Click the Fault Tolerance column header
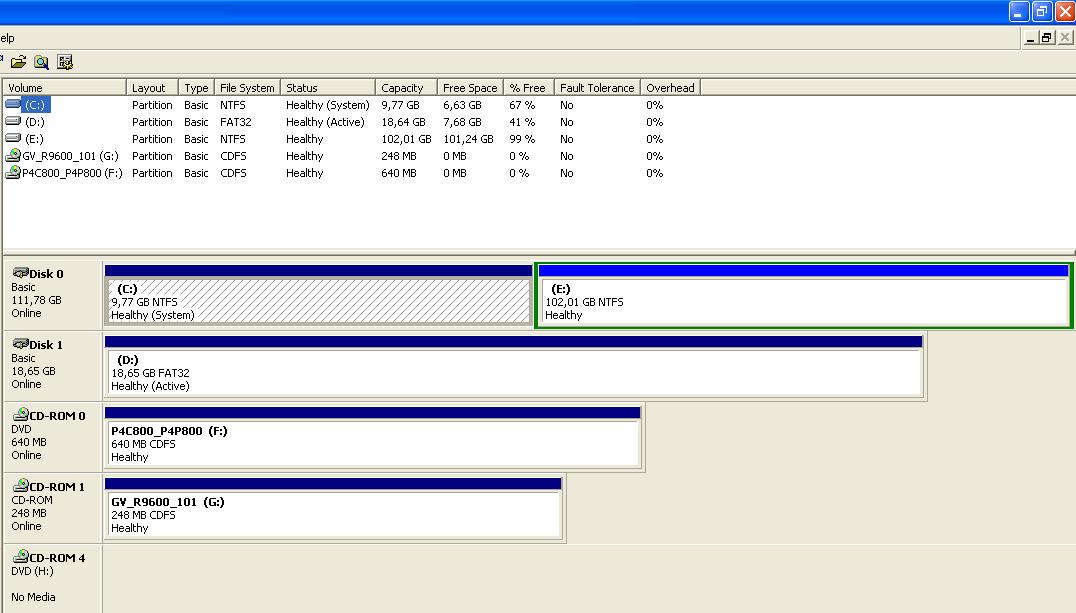Viewport: 1076px width, 613px height. click(597, 88)
